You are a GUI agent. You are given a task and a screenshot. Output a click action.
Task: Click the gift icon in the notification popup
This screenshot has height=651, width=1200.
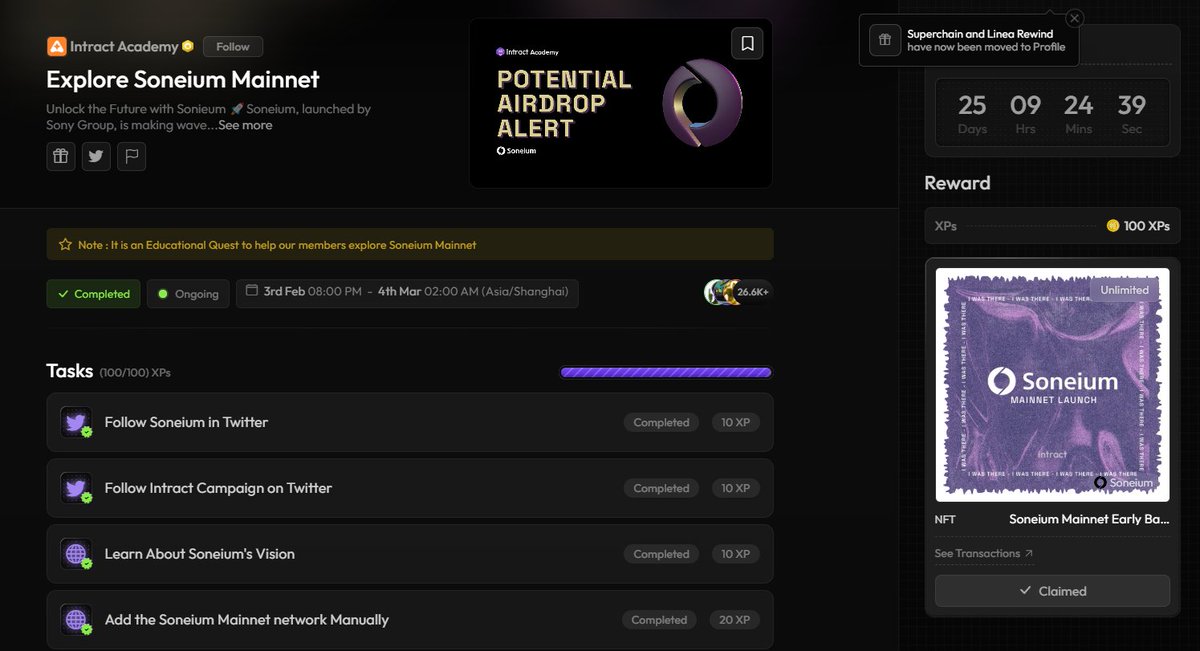tap(884, 40)
